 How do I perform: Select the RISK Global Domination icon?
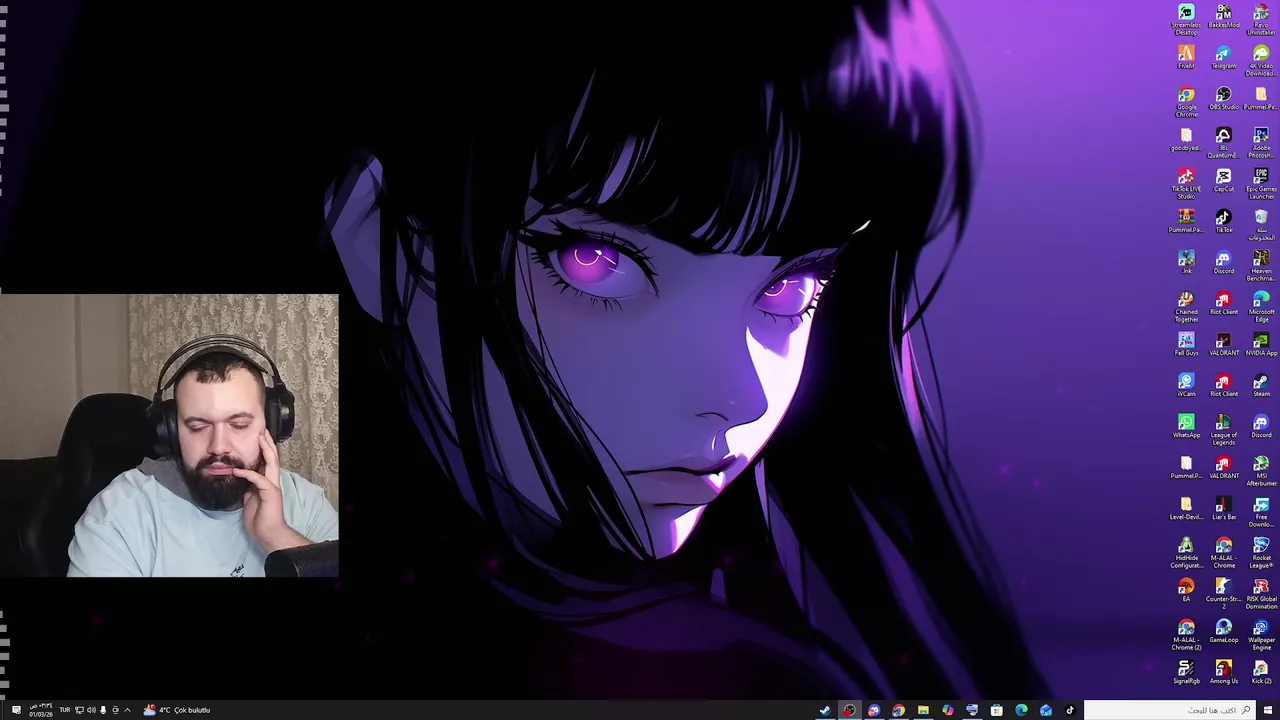coord(1261,594)
